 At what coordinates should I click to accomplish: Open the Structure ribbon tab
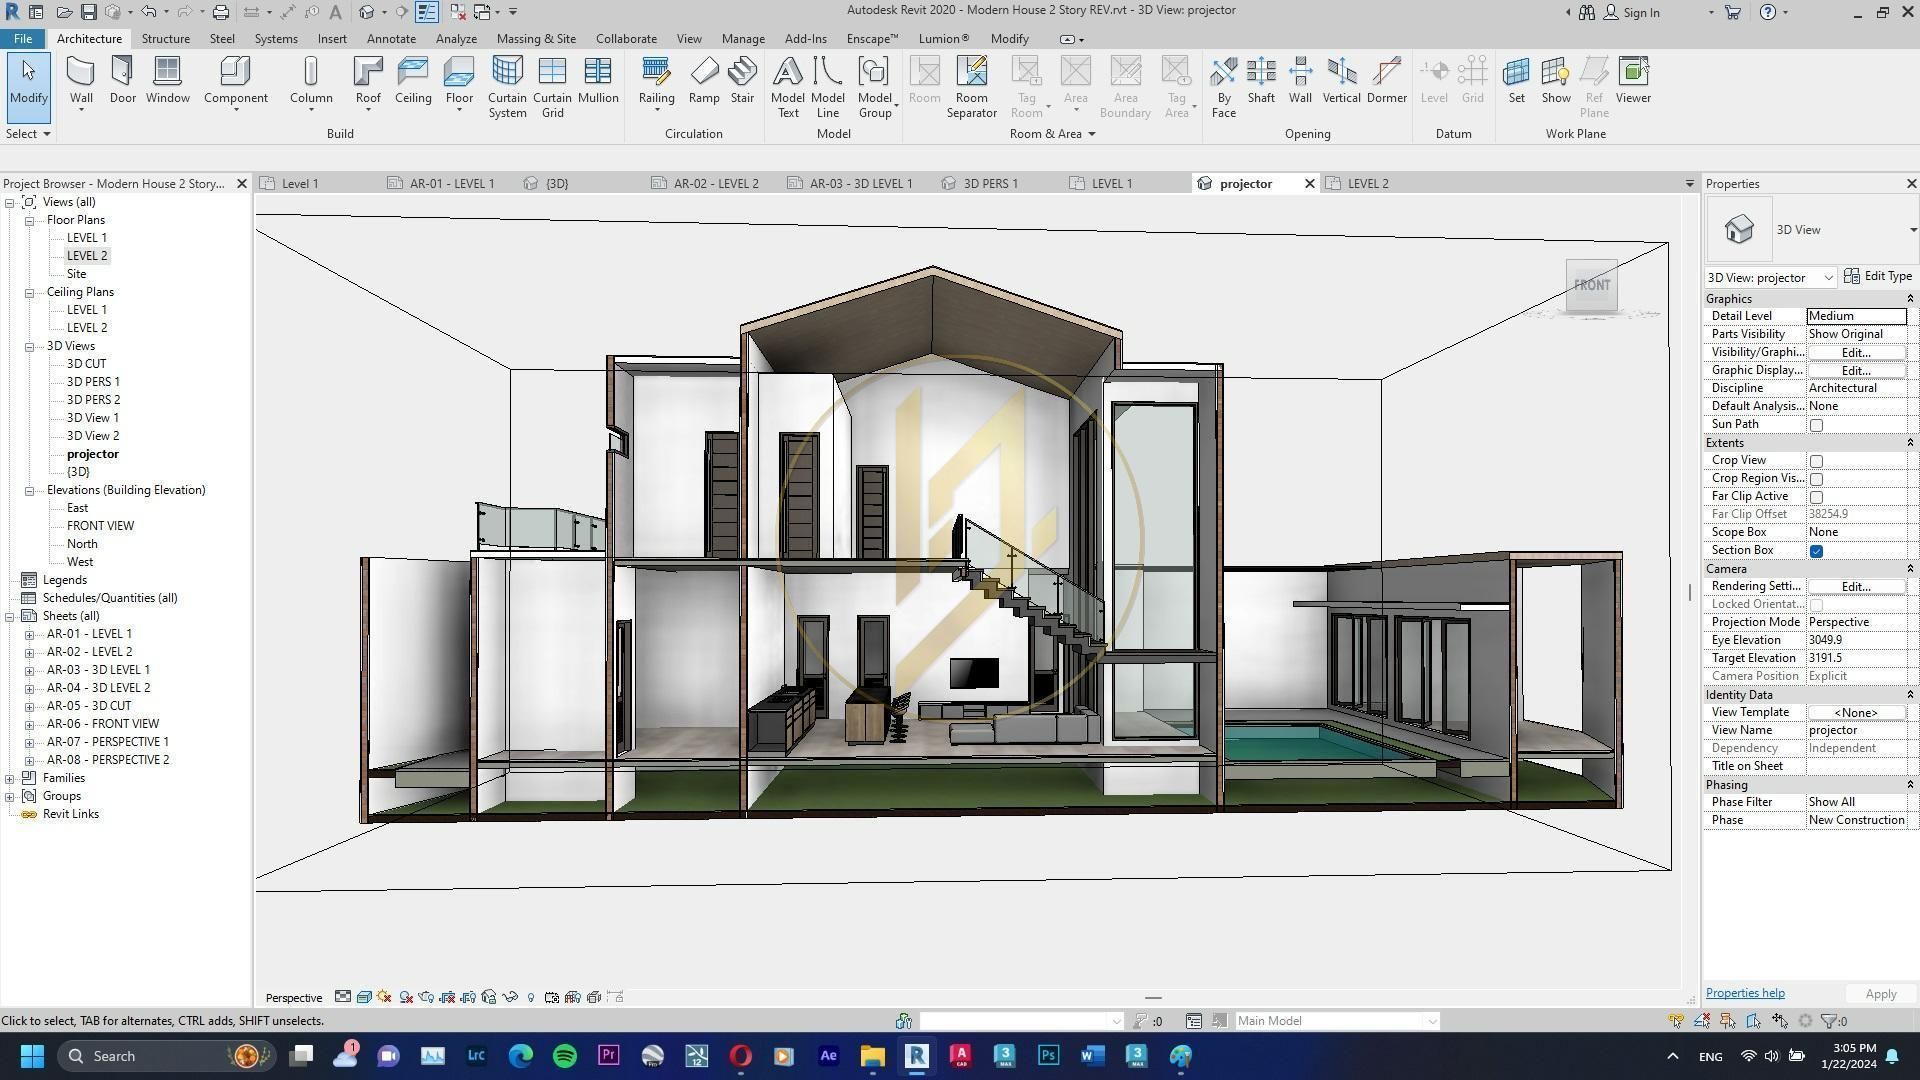pos(166,39)
